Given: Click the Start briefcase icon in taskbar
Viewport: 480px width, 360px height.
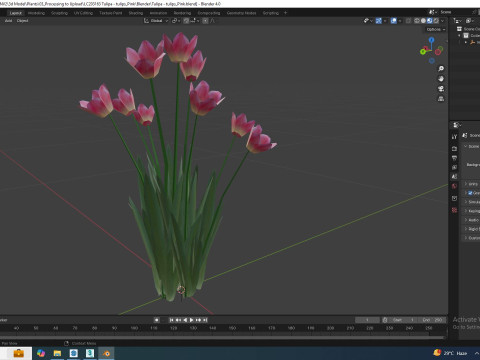Looking at the screenshot, I should 18,353.
